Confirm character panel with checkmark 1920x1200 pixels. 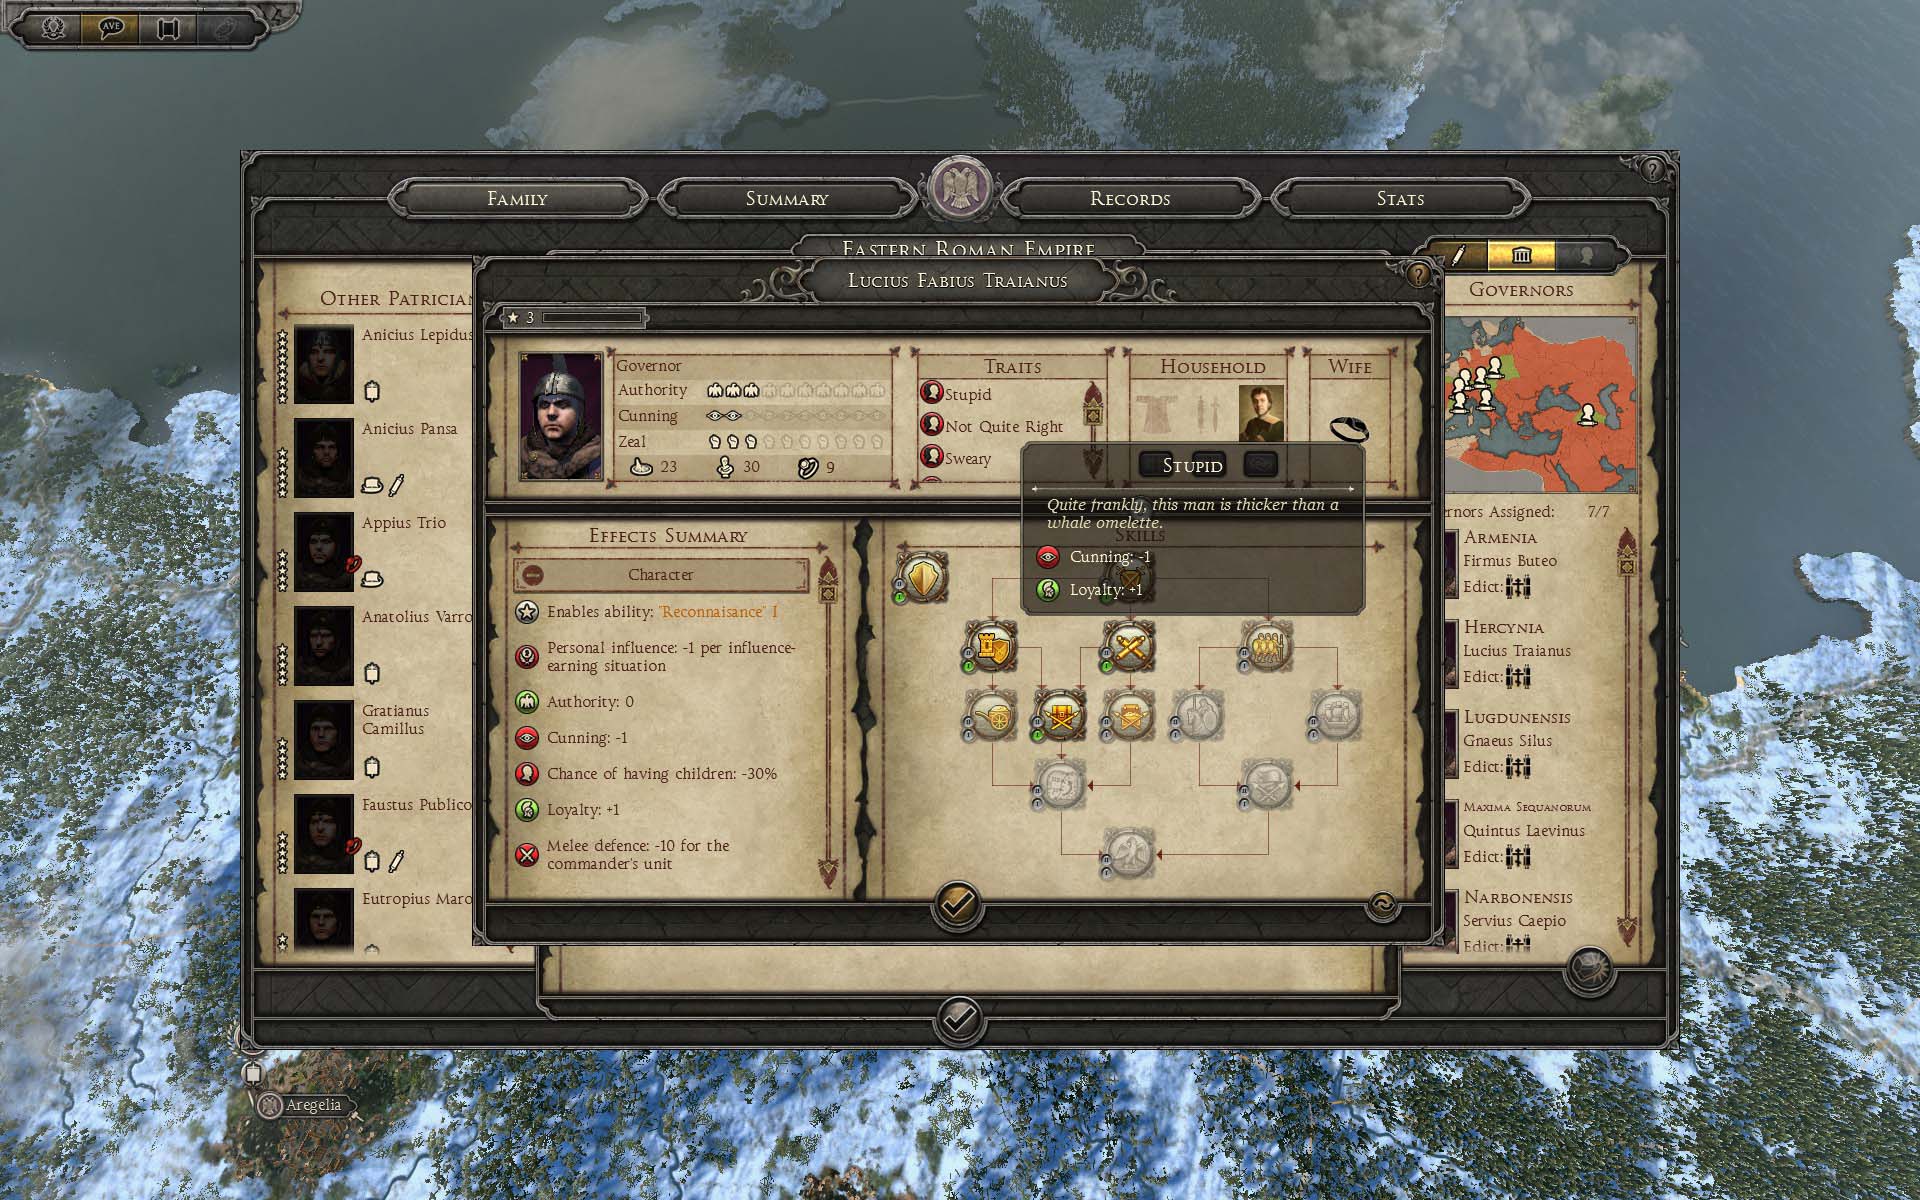coord(957,906)
